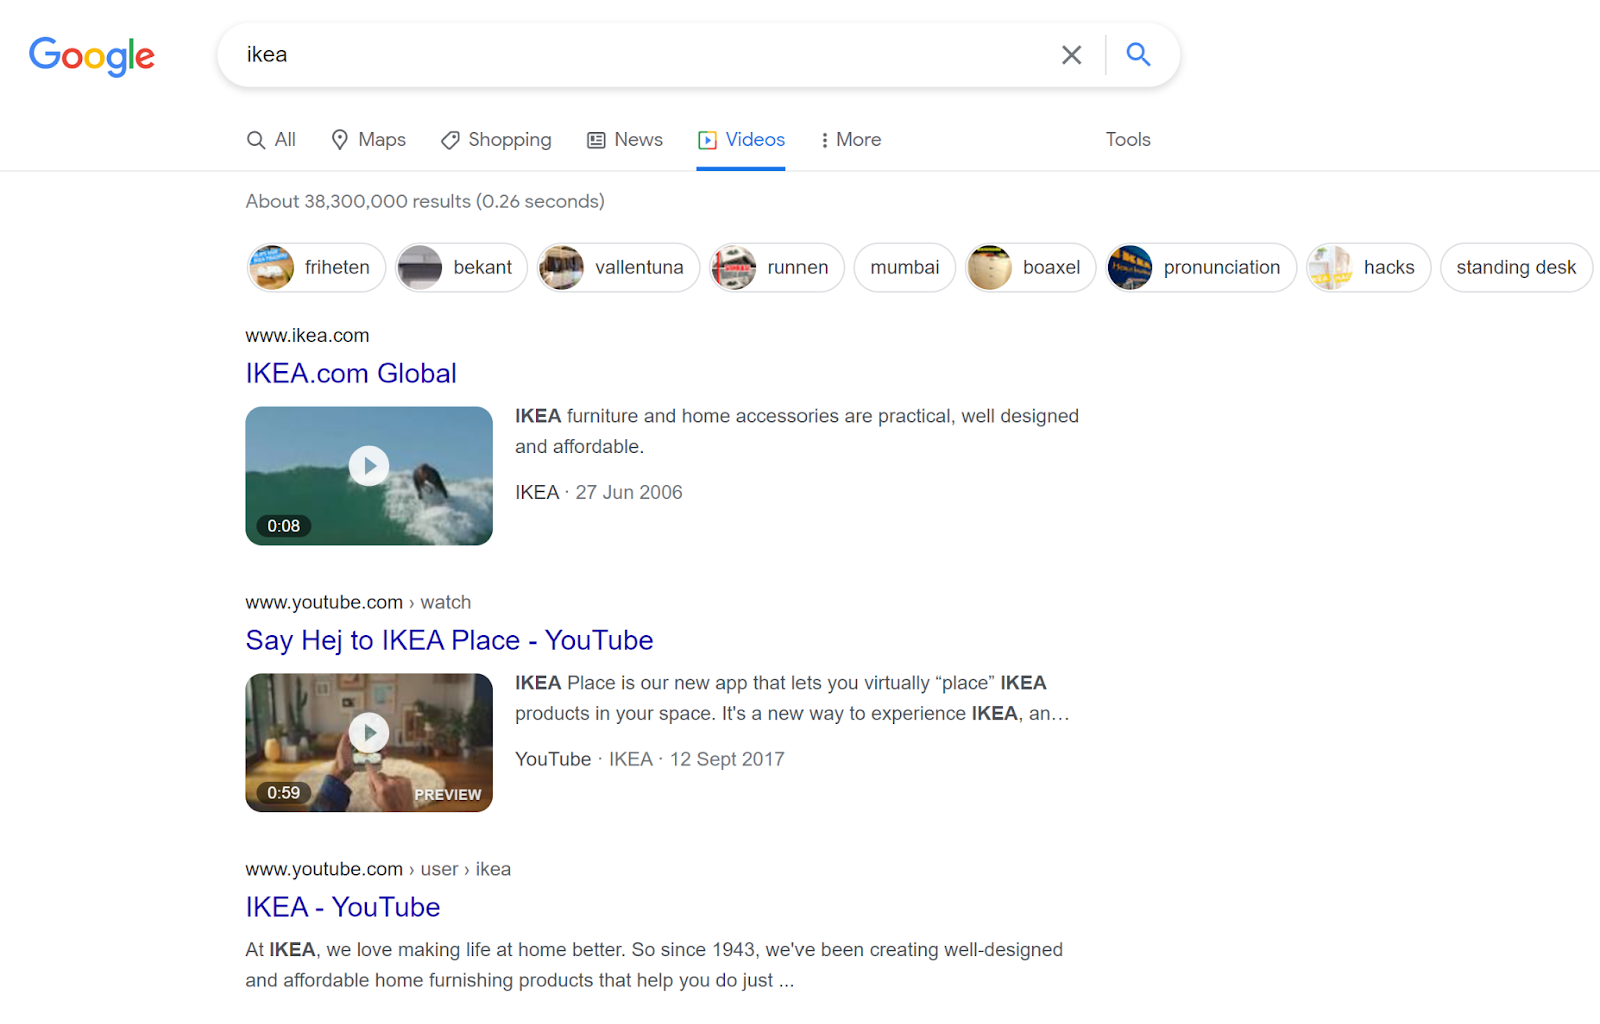Screen dimensions: 1600x1024
Task: Clear the search box with the X icon
Action: click(1071, 55)
